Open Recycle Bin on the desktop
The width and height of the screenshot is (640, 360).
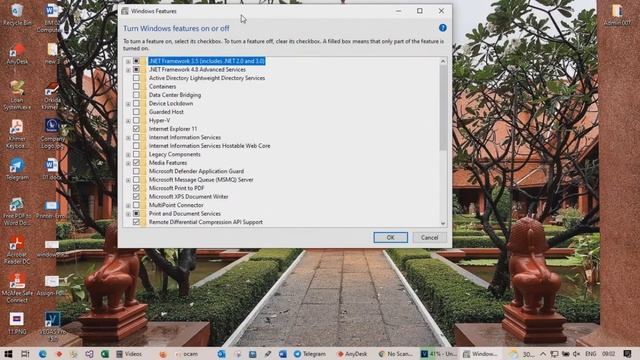click(x=17, y=15)
